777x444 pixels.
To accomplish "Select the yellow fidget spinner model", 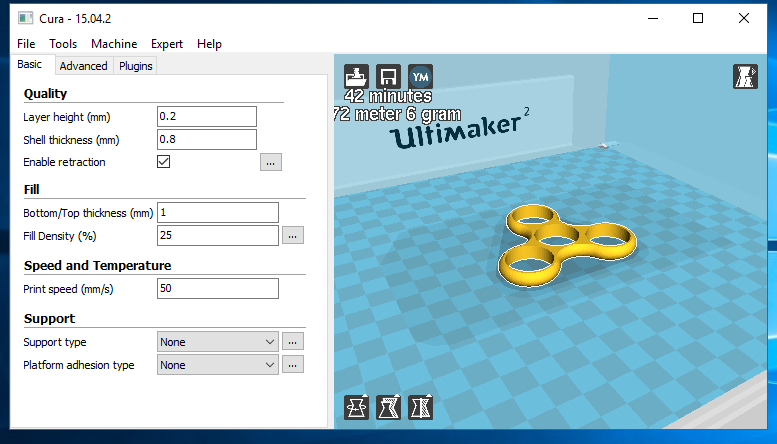I will coord(566,245).
